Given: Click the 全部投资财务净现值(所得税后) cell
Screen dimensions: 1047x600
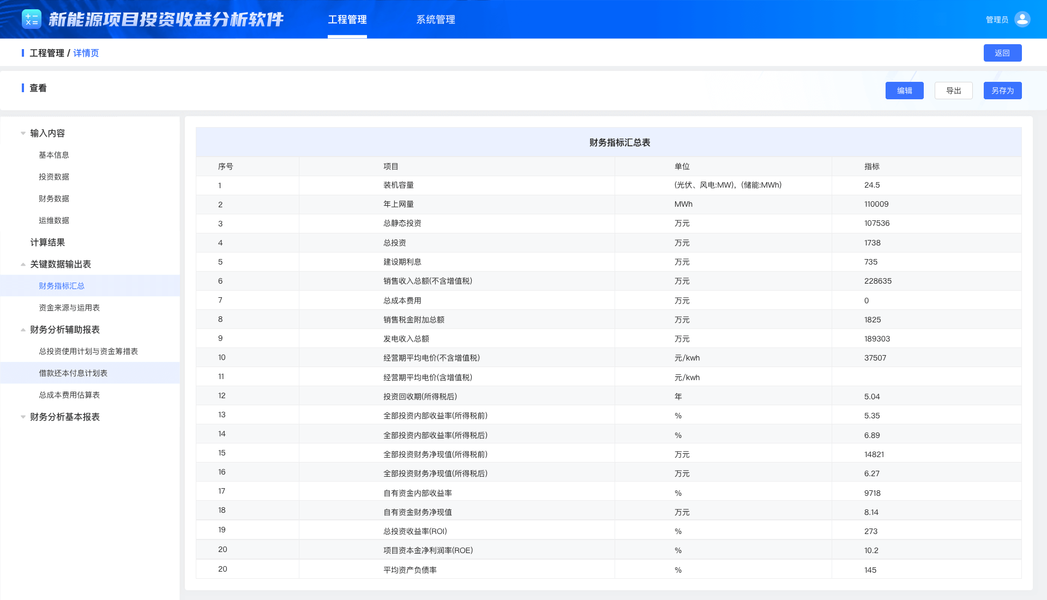Looking at the screenshot, I should 435,473.
